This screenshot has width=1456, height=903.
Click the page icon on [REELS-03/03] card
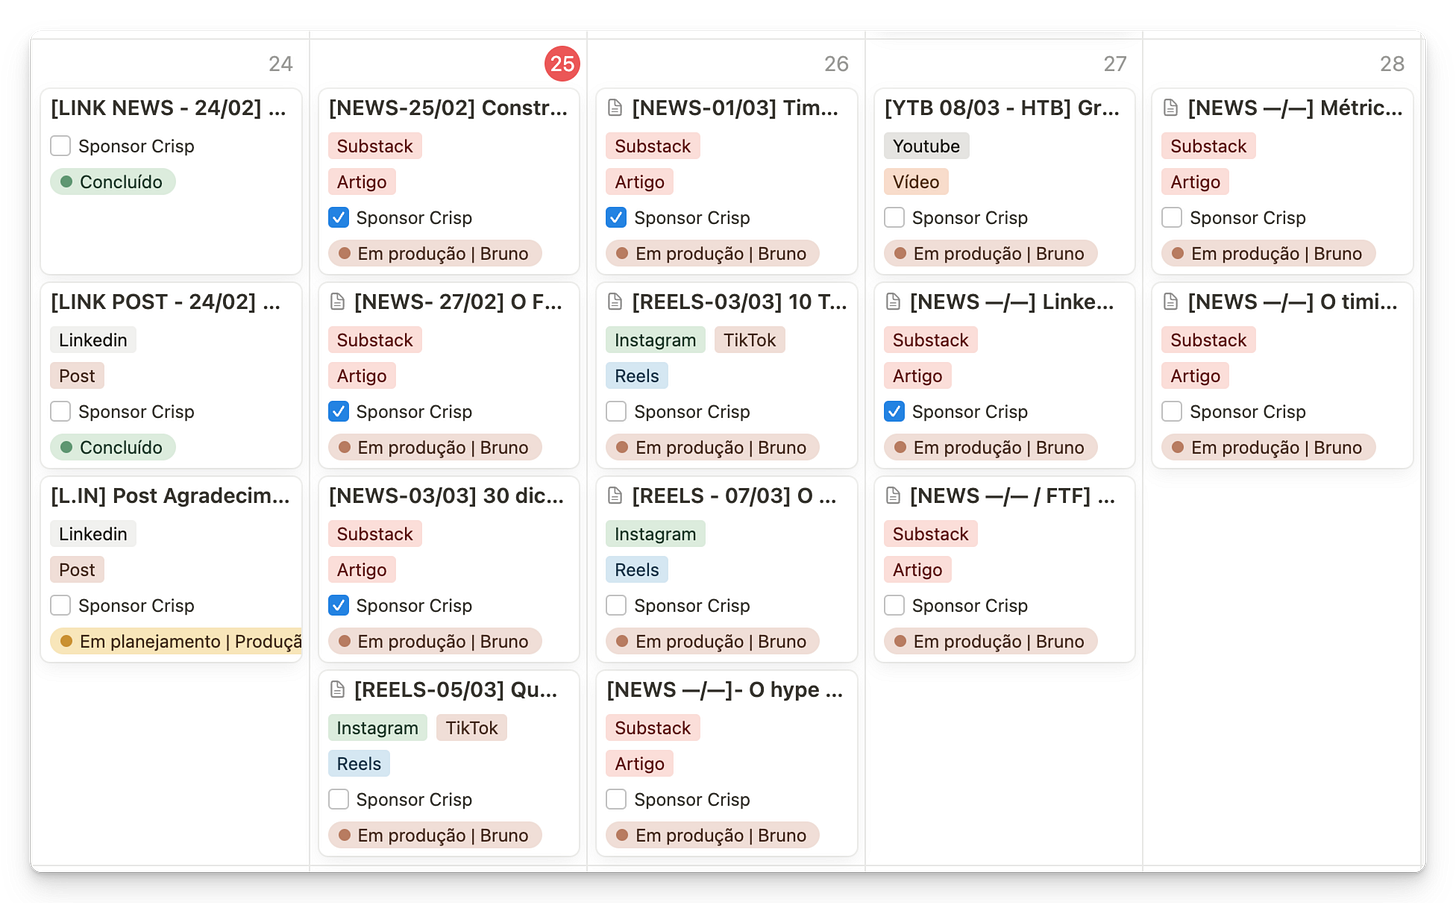[x=615, y=302]
